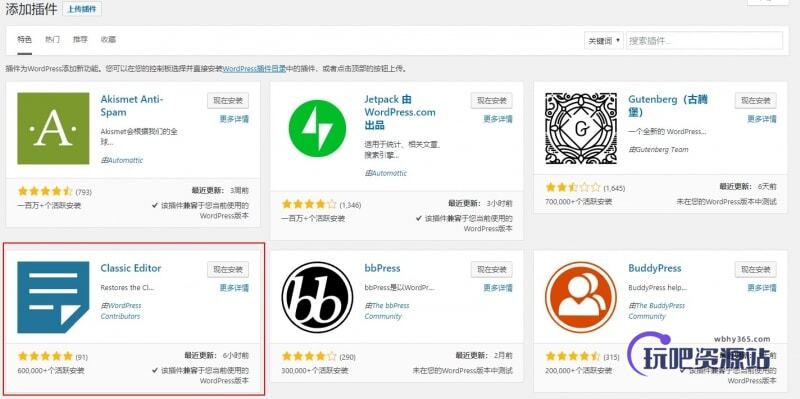
Task: Open 更多详情 for Jetpack
Action: pyautogui.click(x=498, y=119)
